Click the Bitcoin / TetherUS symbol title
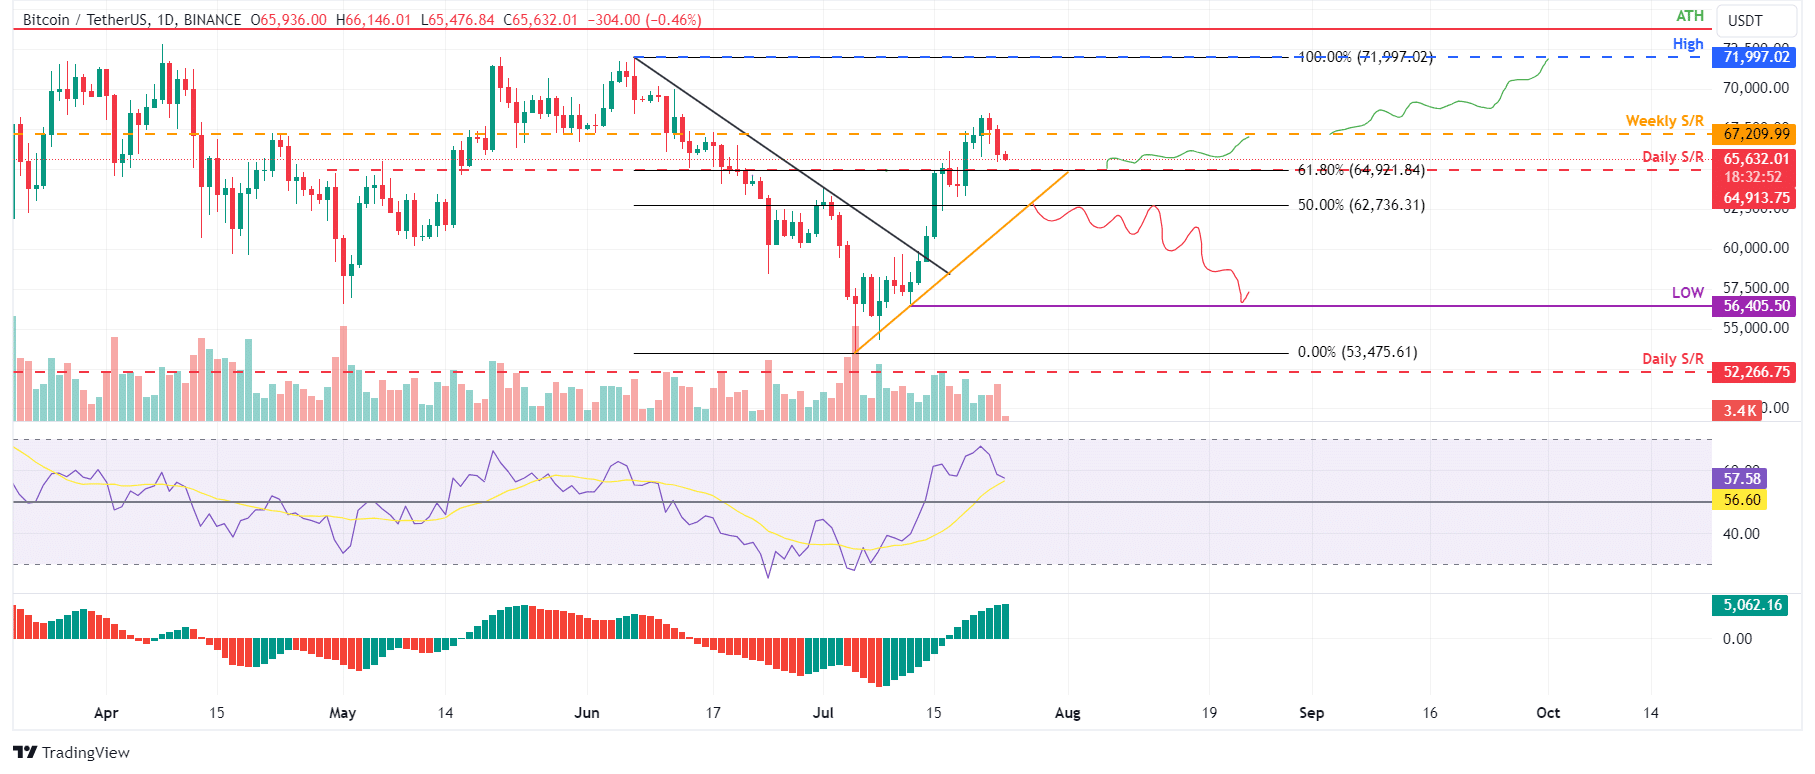 click(86, 20)
